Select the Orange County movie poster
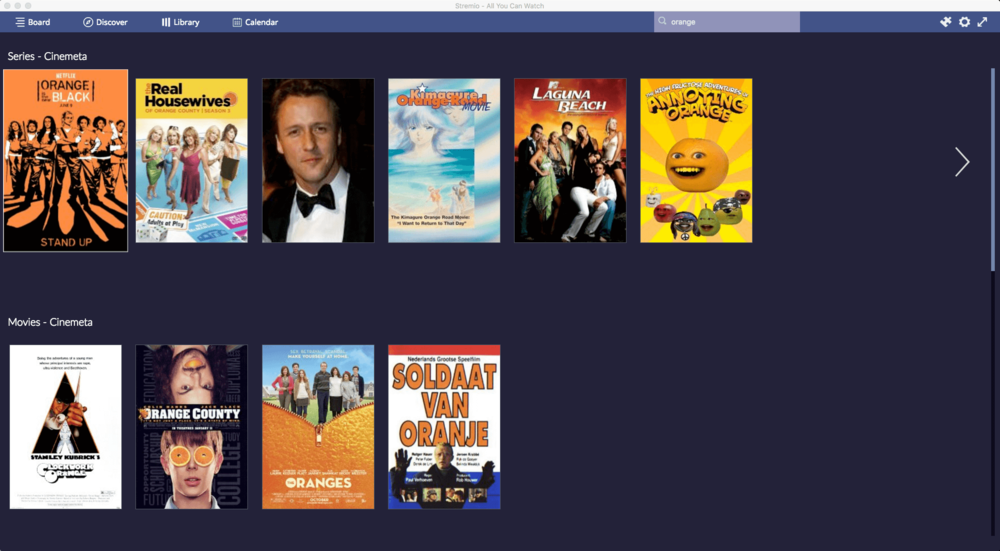 click(x=191, y=427)
